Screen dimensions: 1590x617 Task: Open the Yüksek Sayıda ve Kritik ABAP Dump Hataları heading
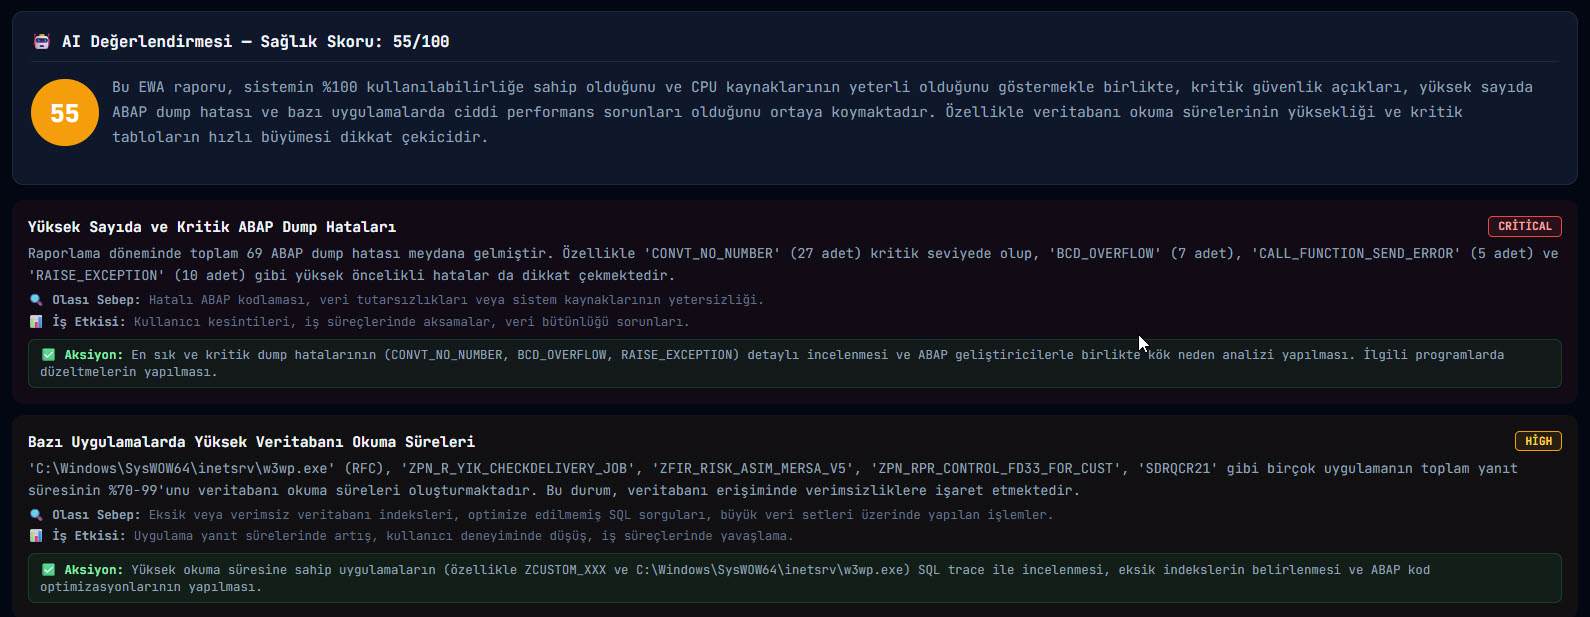[x=212, y=227]
